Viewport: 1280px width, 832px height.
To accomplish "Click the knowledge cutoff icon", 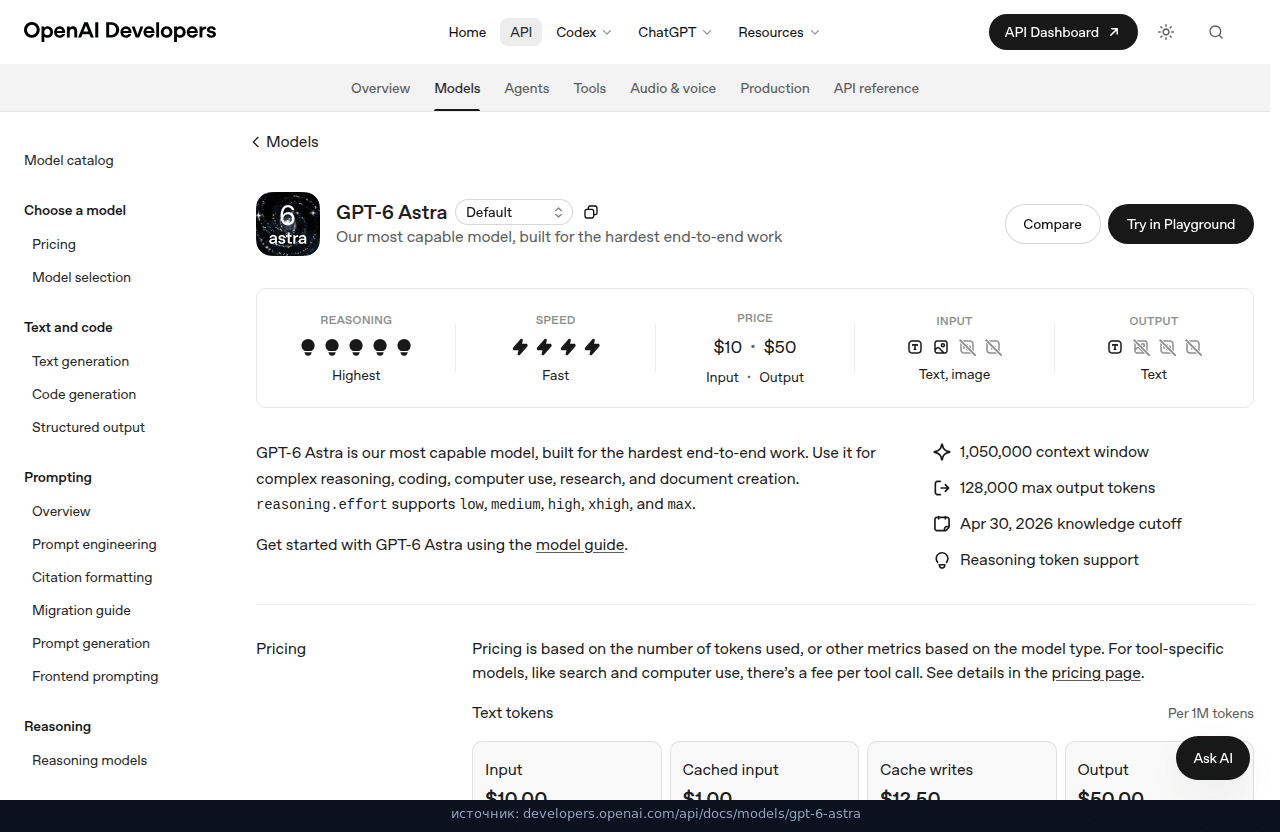I will (941, 524).
